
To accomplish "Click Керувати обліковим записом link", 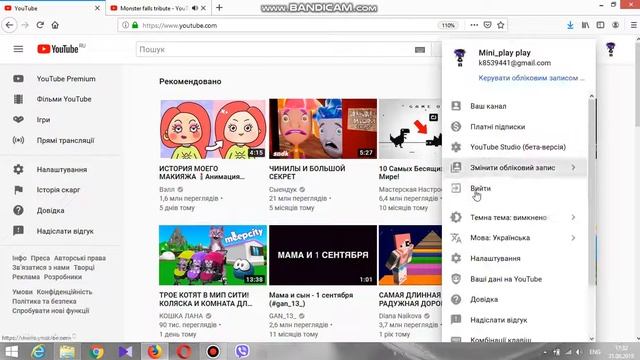I will coord(531,78).
